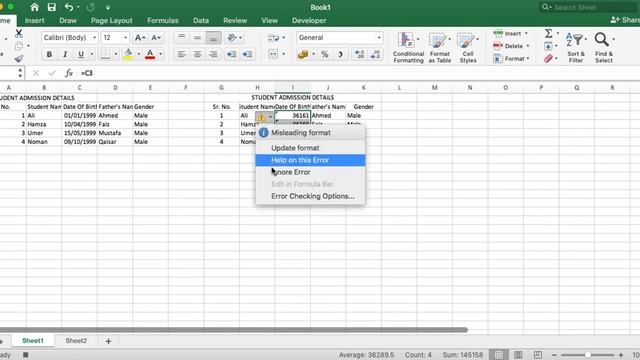Click the Wrap Text icon
The width and height of the screenshot is (640, 360).
[273, 38]
